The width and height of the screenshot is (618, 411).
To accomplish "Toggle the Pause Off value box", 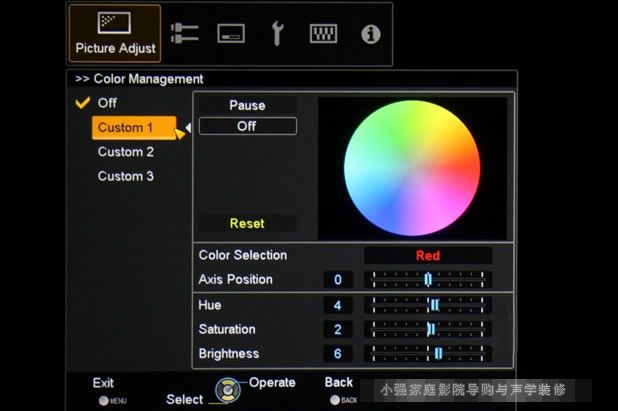I will coord(247,127).
